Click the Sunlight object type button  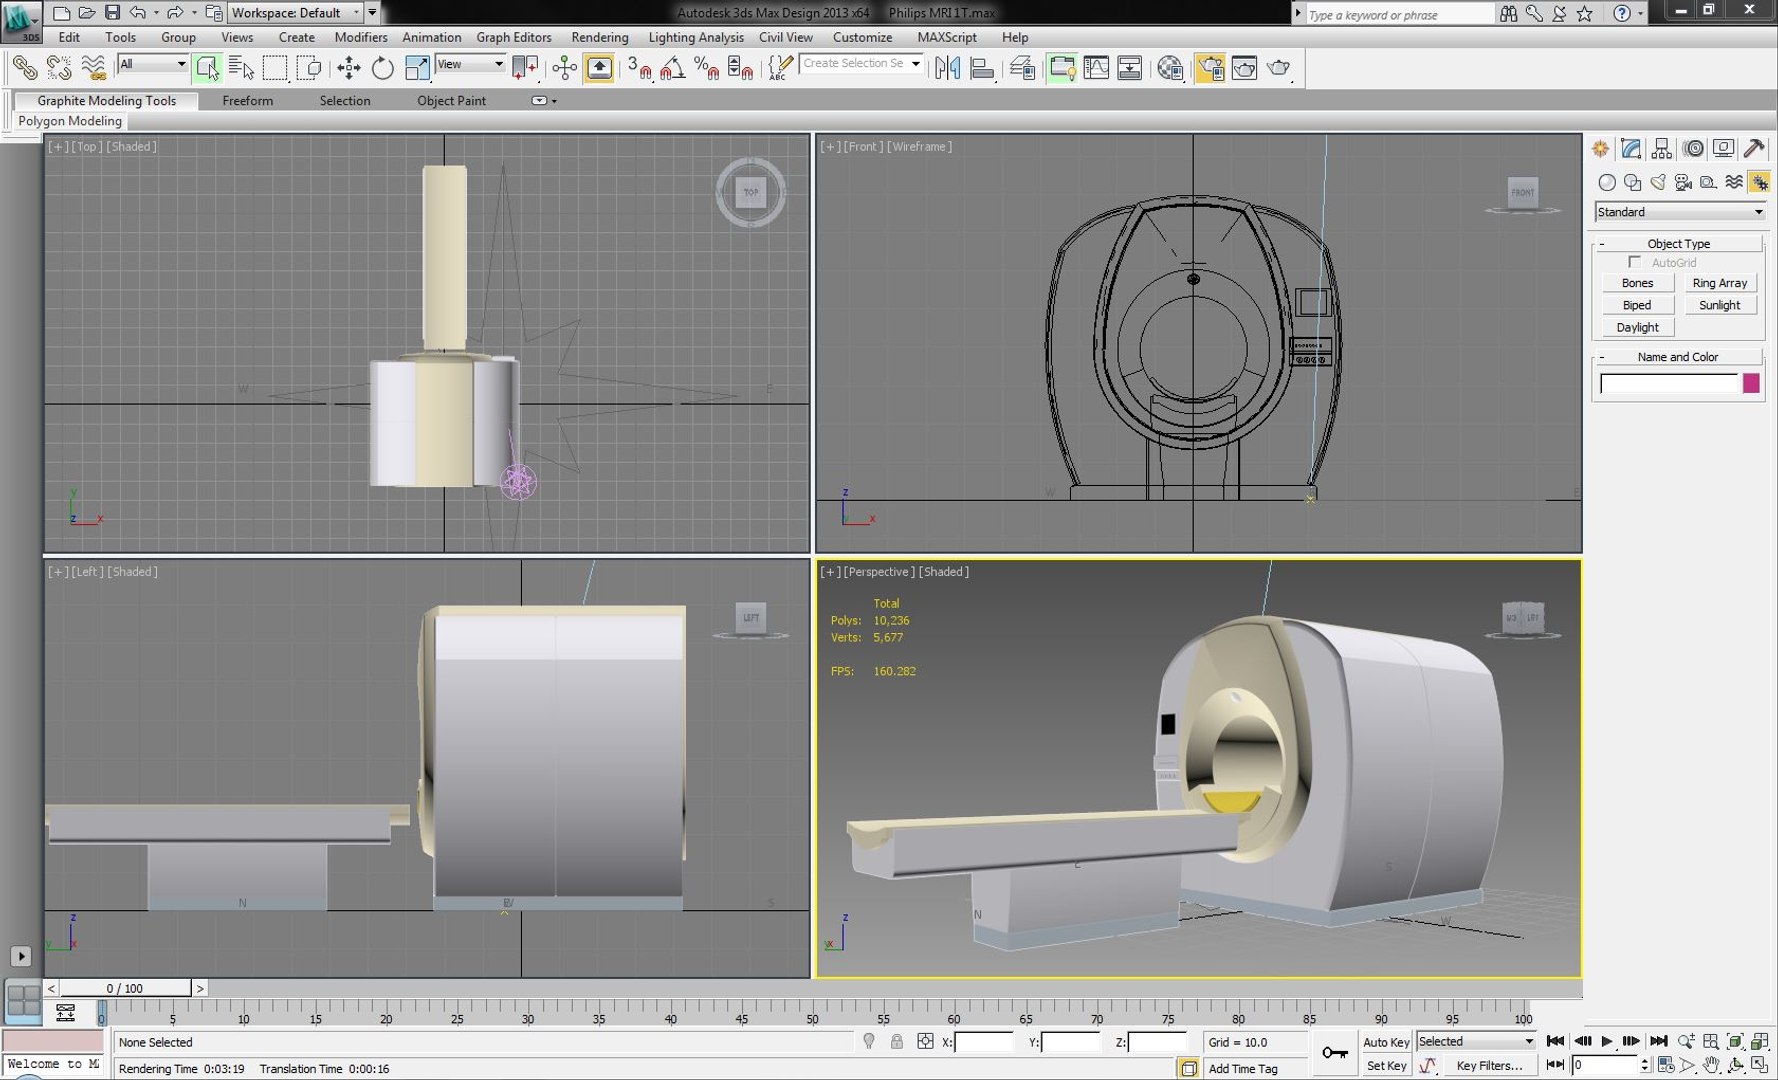coord(1719,305)
